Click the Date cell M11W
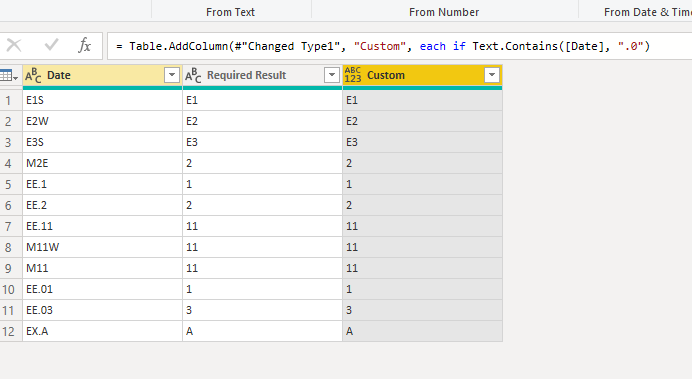The height and width of the screenshot is (379, 692). pos(102,248)
